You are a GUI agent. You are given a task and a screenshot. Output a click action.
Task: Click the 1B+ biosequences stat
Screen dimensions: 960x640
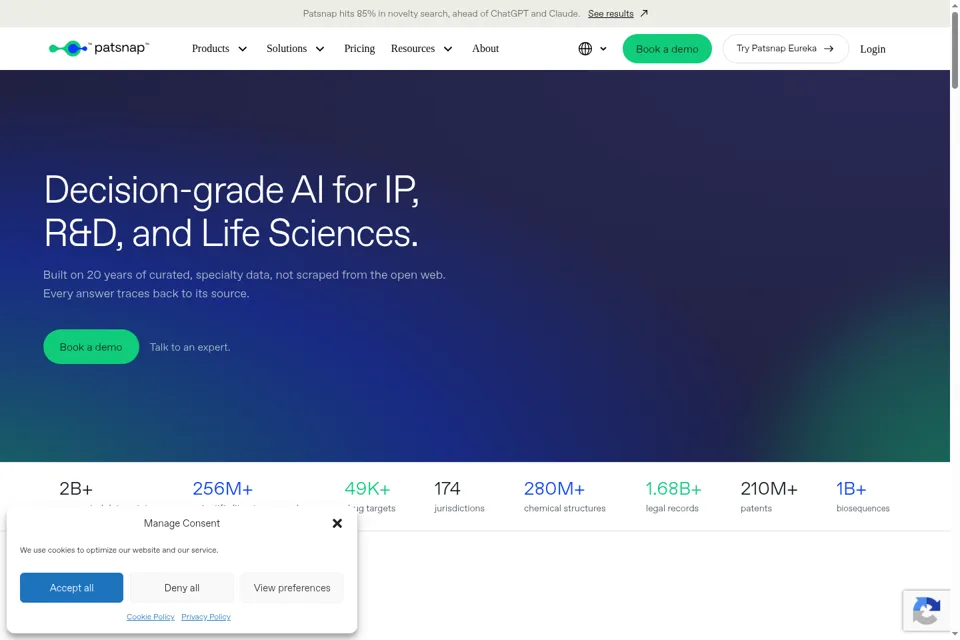tap(863, 497)
